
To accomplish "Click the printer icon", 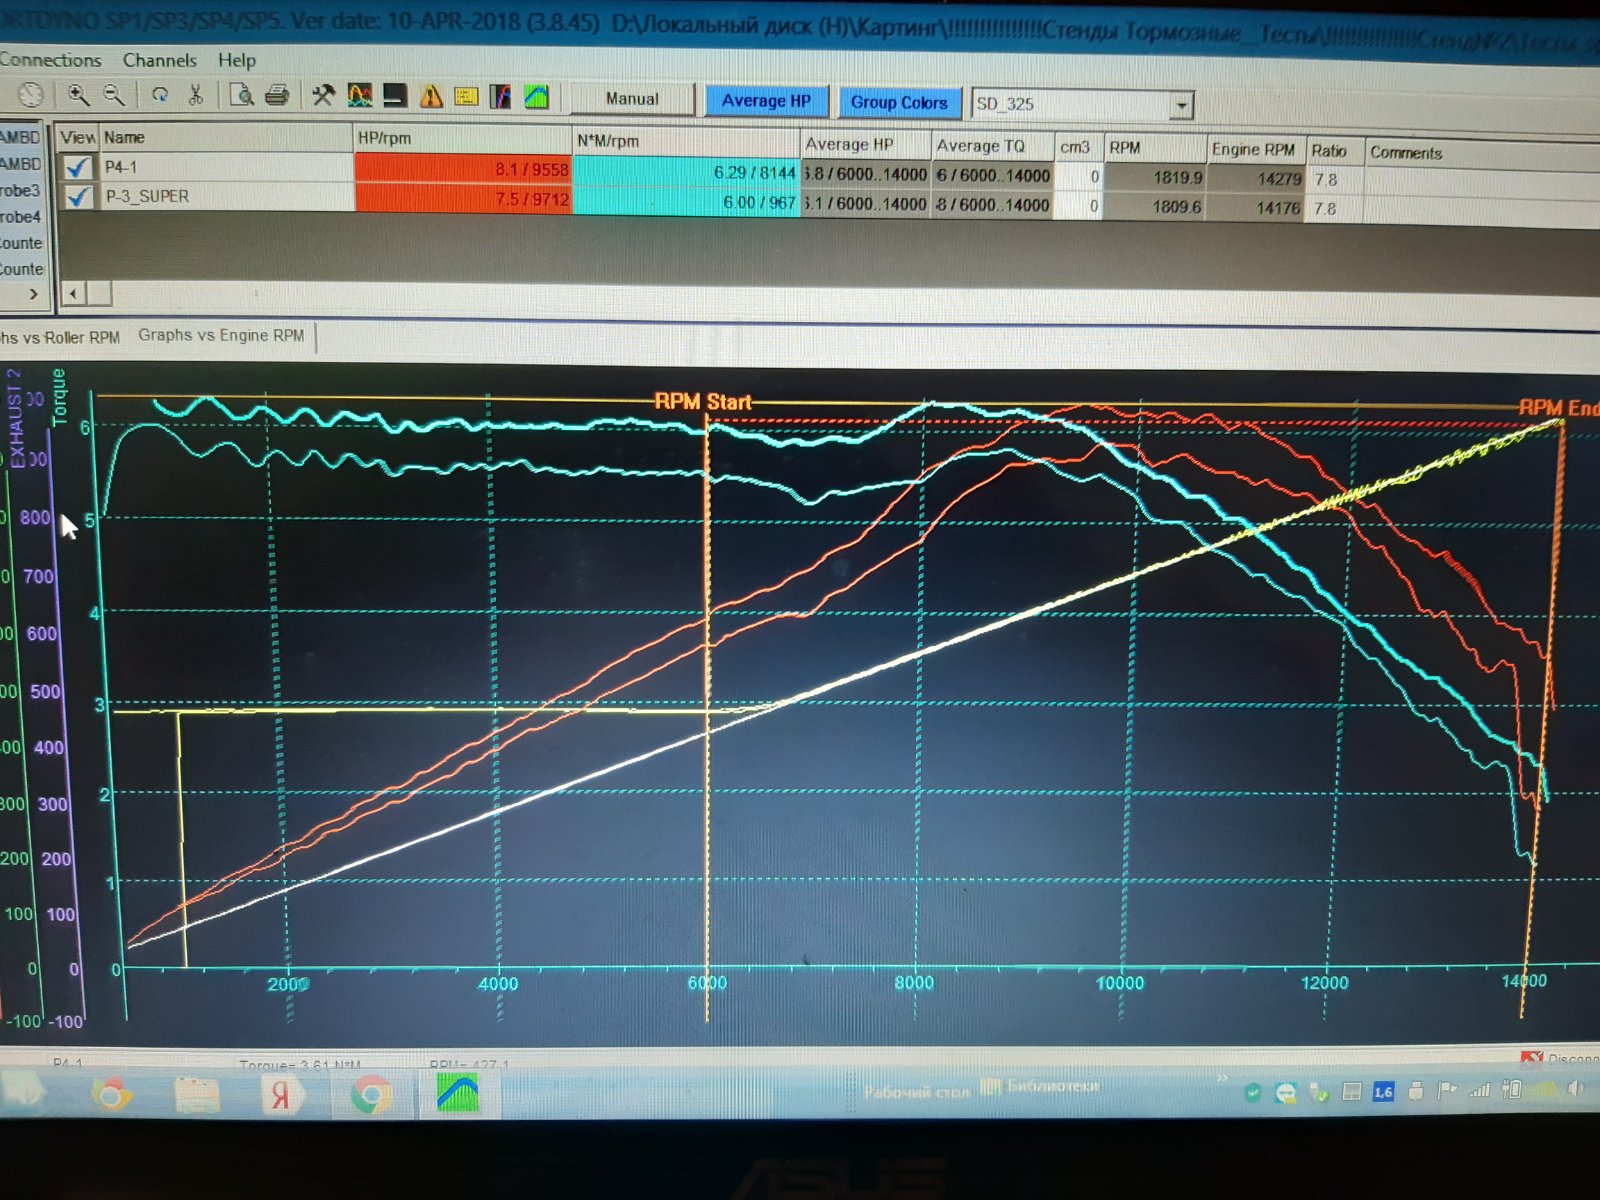I will click(x=277, y=95).
